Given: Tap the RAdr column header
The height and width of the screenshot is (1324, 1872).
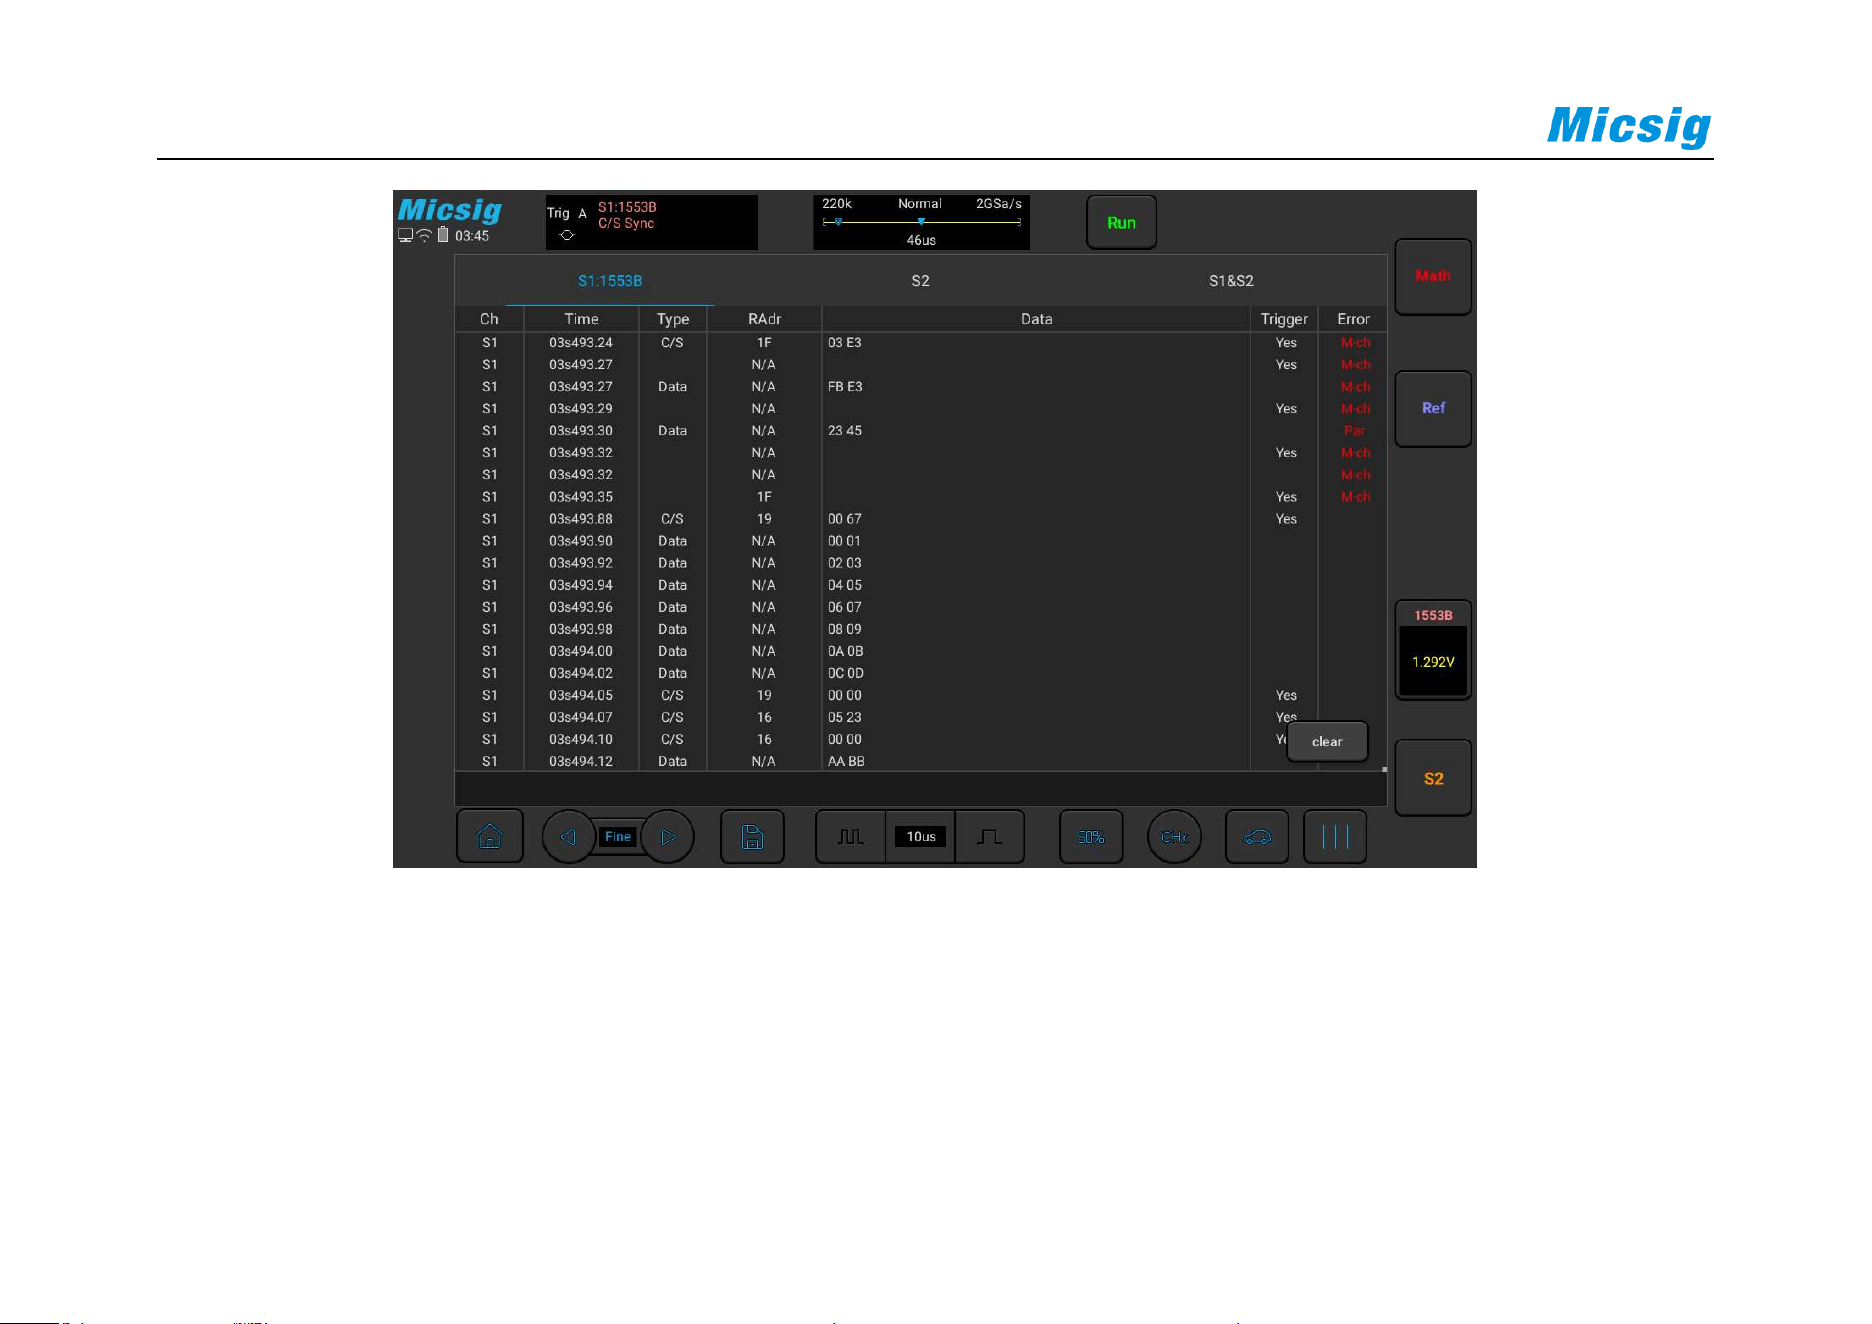Looking at the screenshot, I should tap(764, 319).
